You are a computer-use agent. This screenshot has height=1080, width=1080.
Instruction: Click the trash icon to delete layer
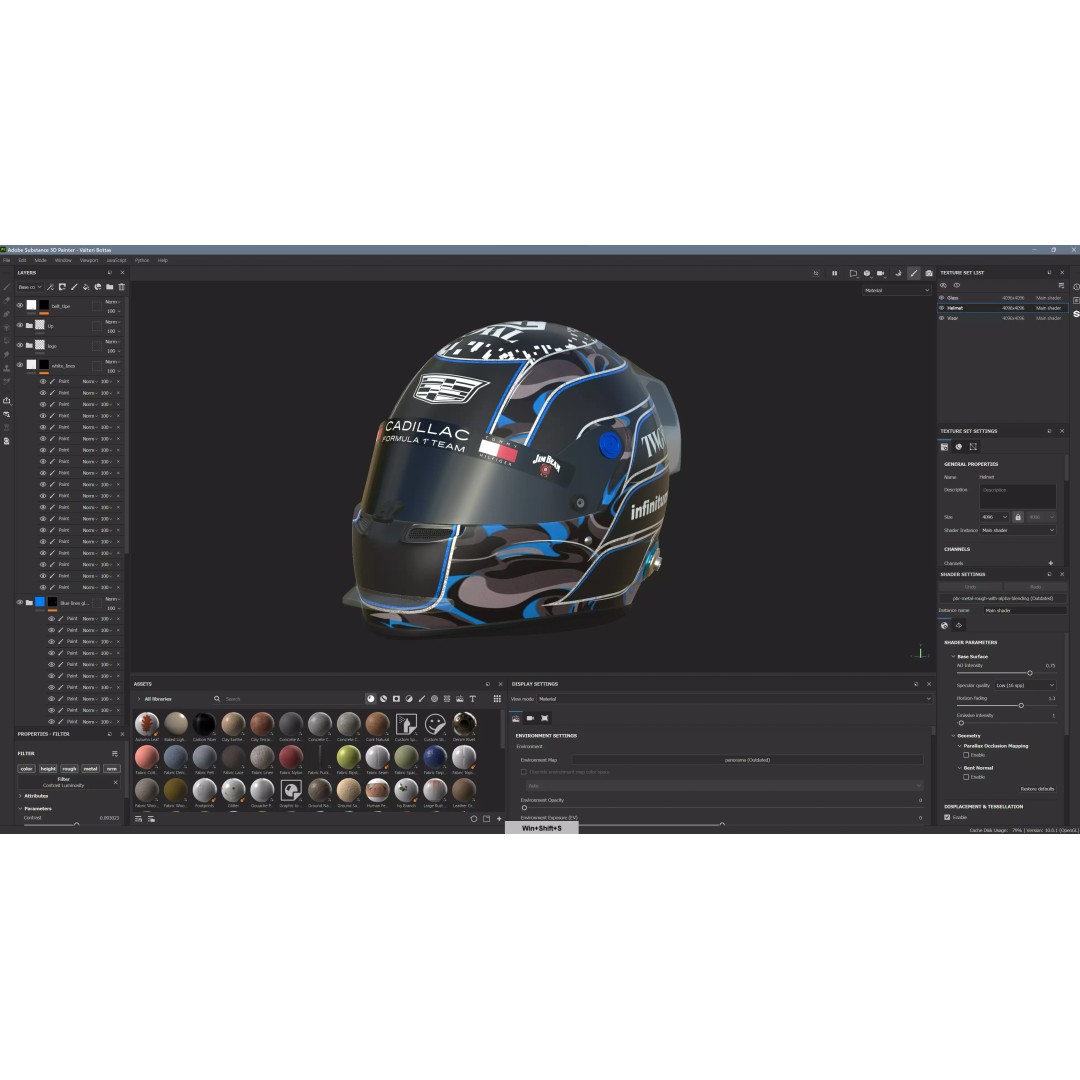(121, 287)
